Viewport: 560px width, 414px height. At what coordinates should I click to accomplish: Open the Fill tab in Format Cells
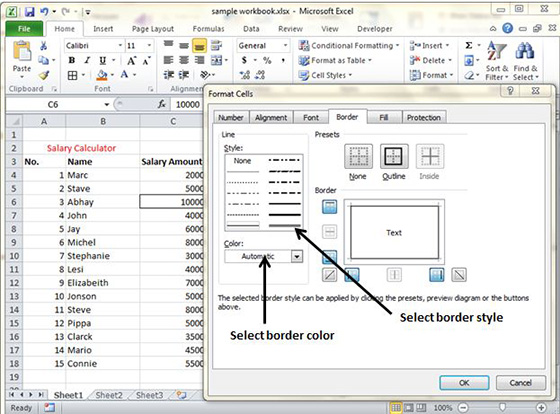pyautogui.click(x=384, y=118)
